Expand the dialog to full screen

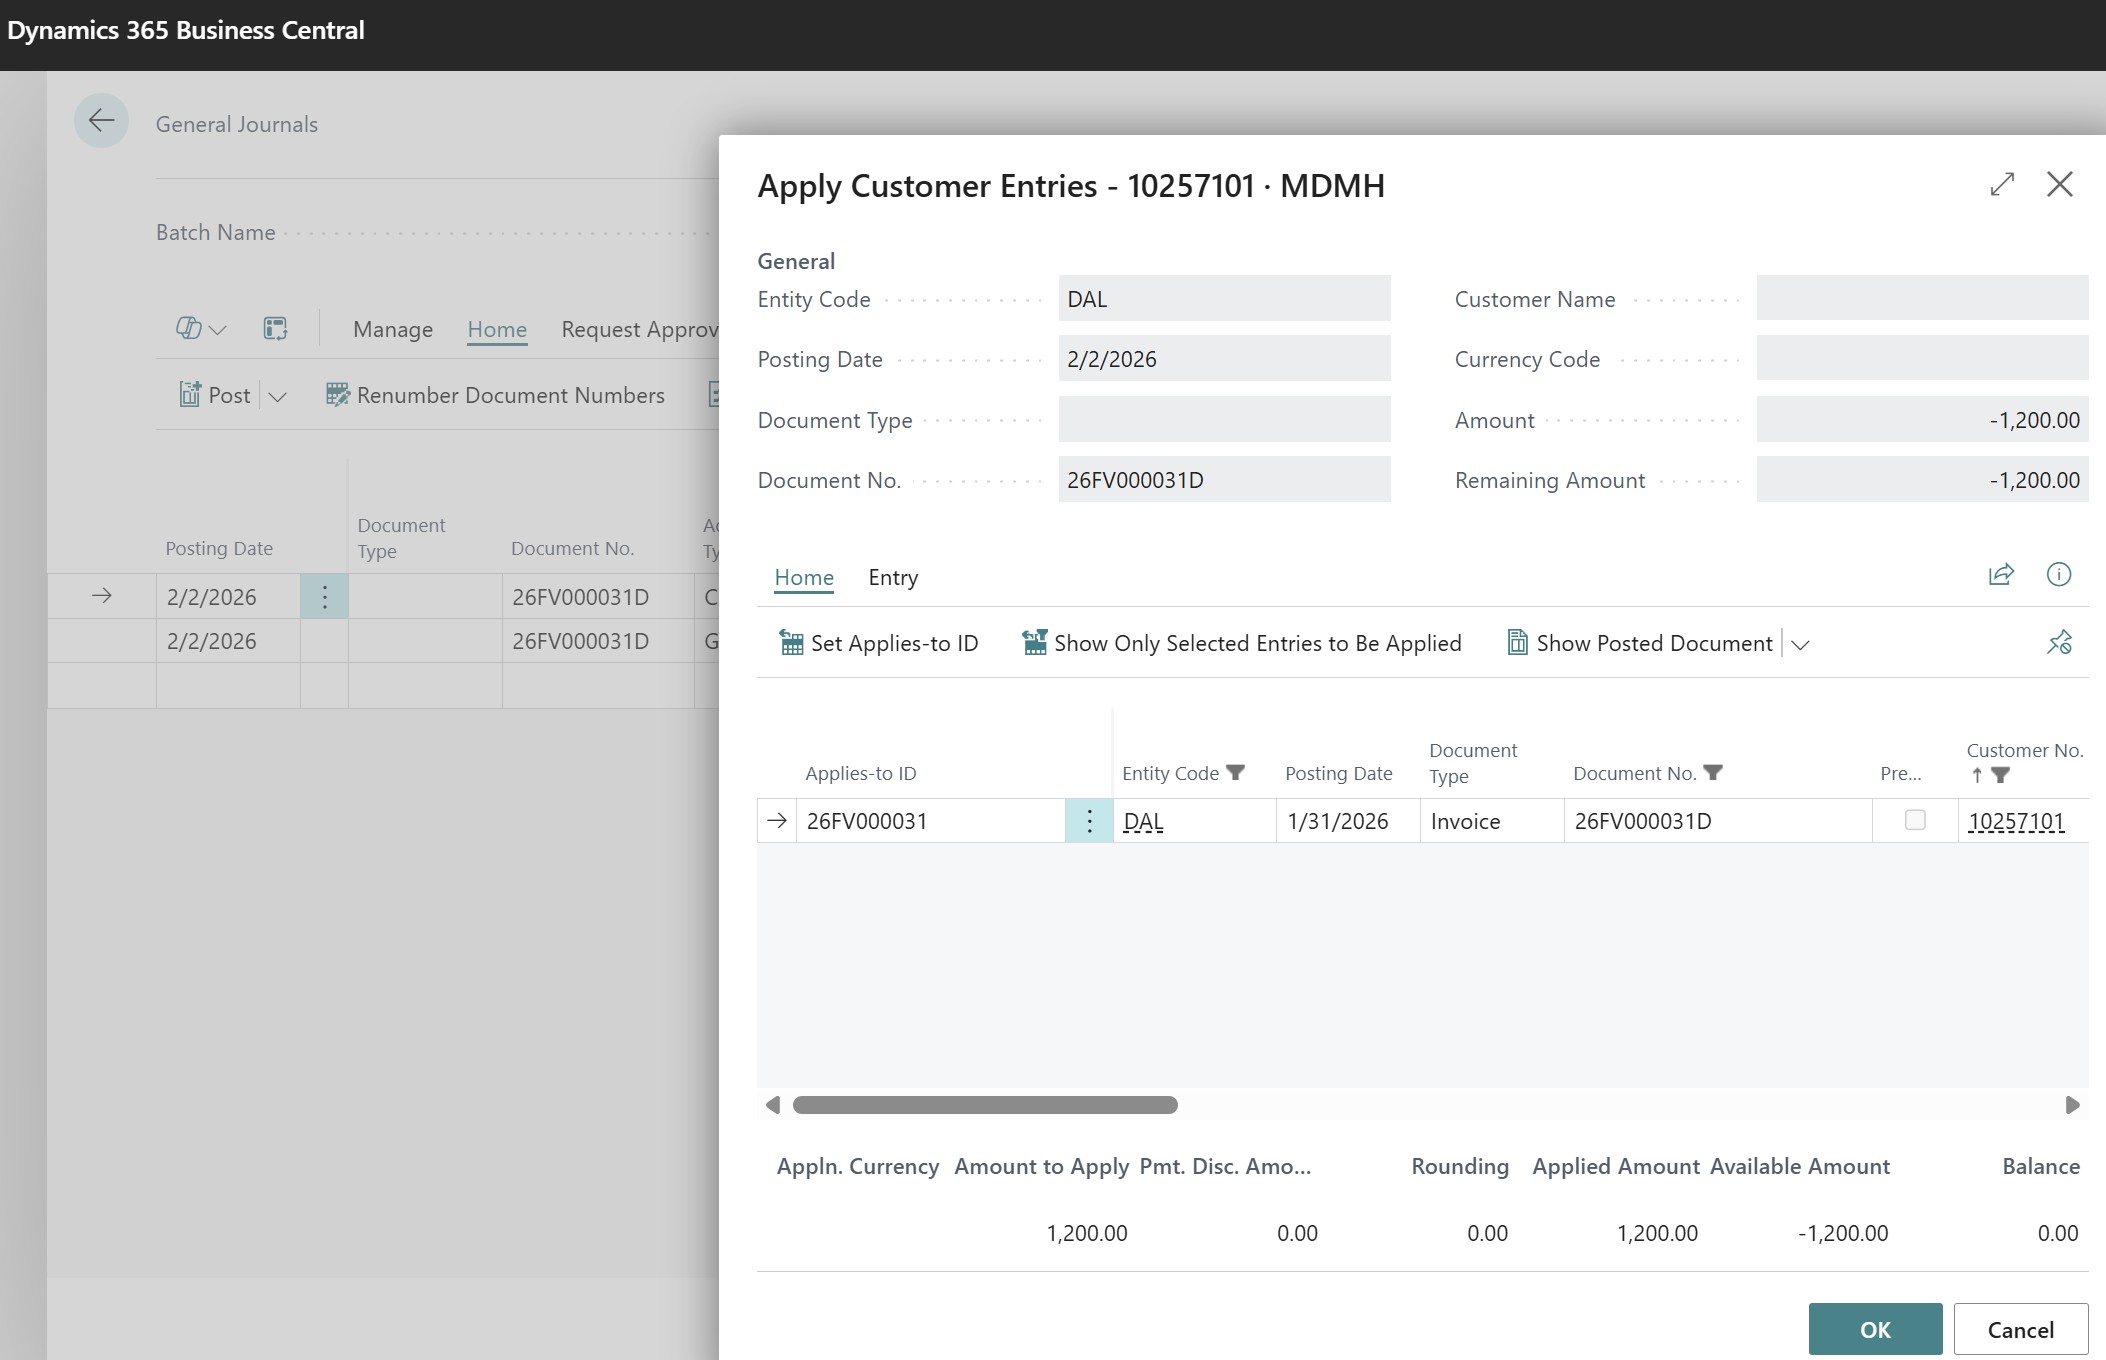pos(2002,184)
